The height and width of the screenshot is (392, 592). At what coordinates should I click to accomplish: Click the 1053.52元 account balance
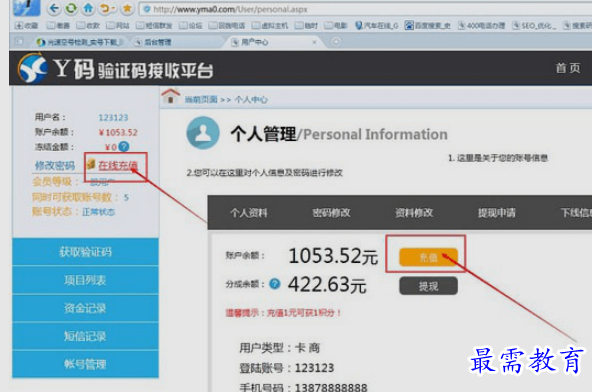click(333, 256)
